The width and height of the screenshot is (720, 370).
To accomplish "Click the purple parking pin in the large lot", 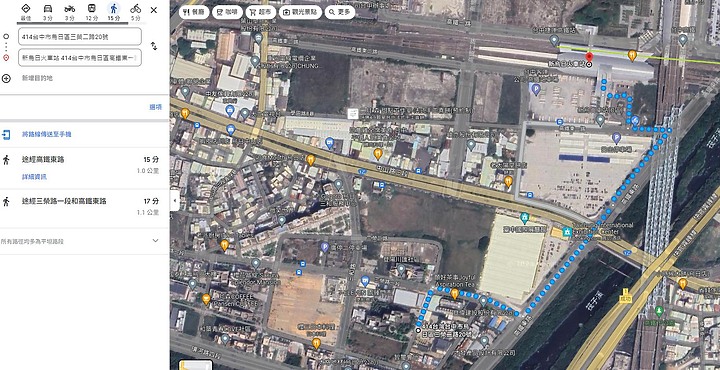I will pos(617,137).
